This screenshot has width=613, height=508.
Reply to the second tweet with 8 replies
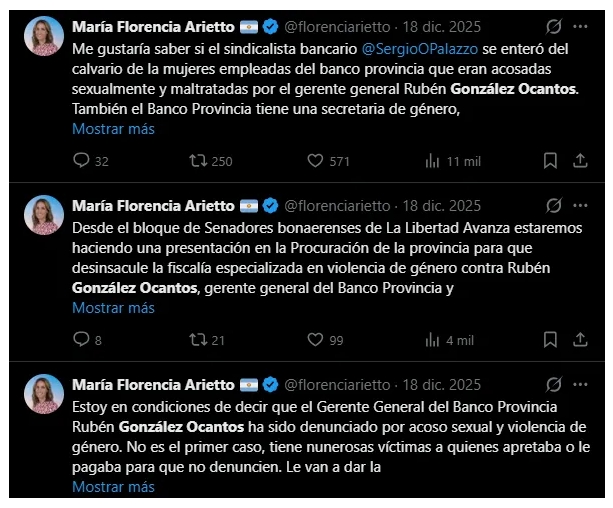coord(83,340)
